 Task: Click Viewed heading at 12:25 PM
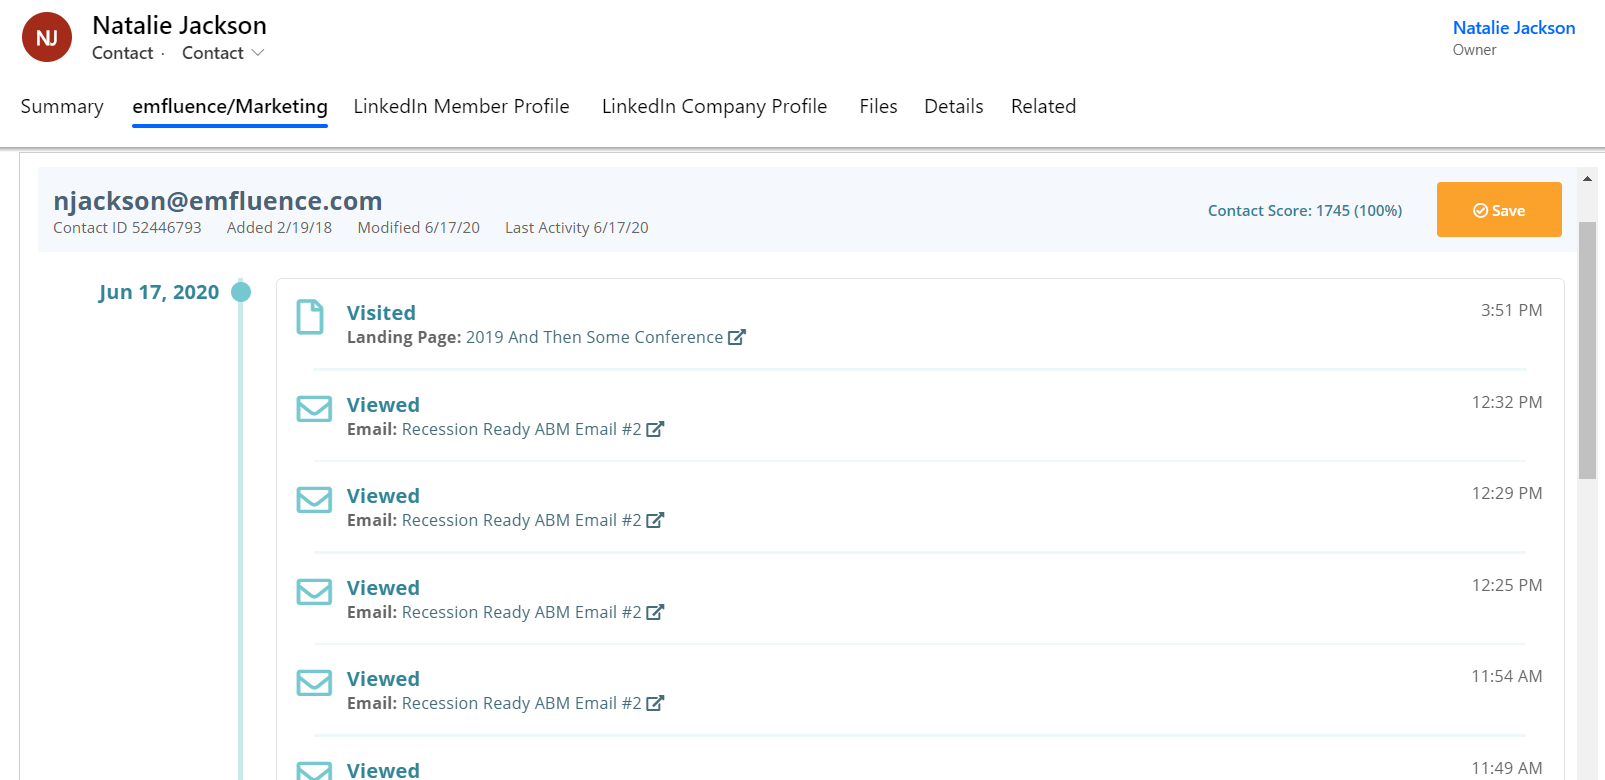383,588
